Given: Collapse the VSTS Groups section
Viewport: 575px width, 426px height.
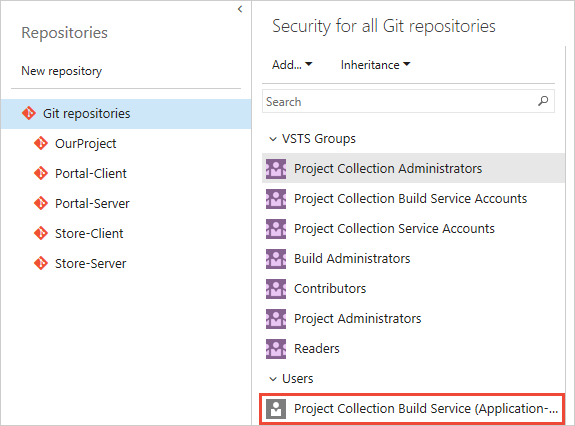Looking at the screenshot, I should [x=273, y=139].
